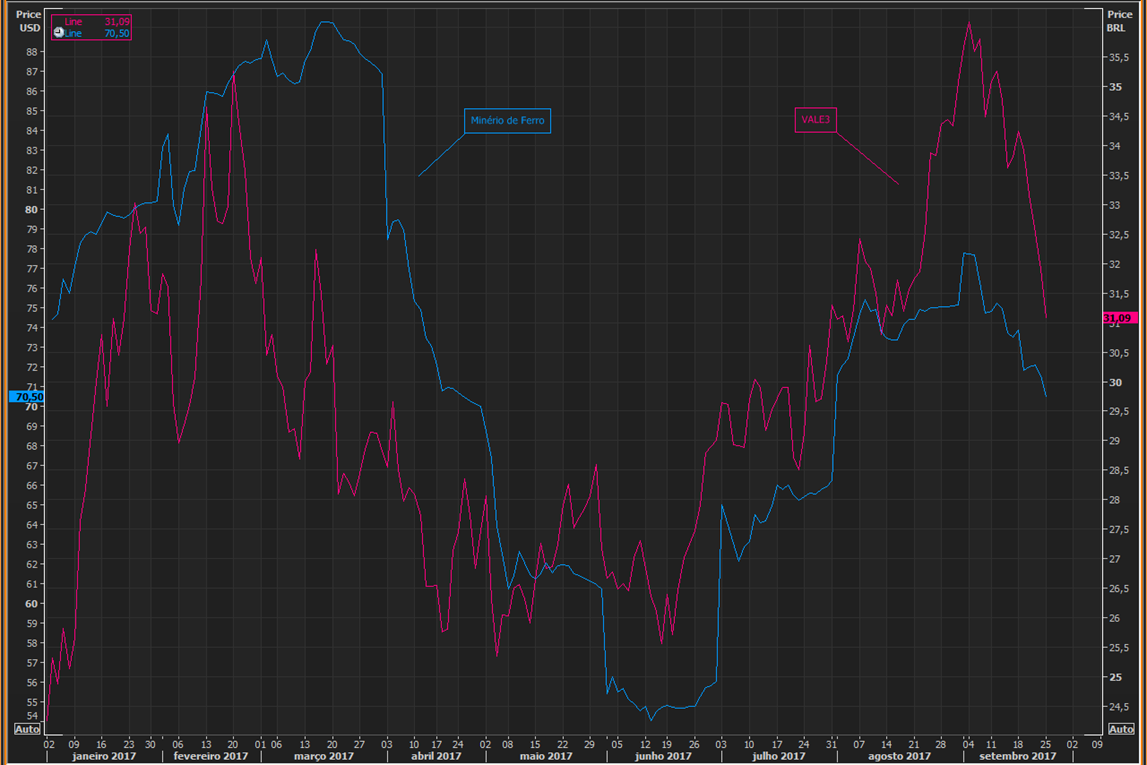Click the 35 level on BRL axis

pos(1114,87)
